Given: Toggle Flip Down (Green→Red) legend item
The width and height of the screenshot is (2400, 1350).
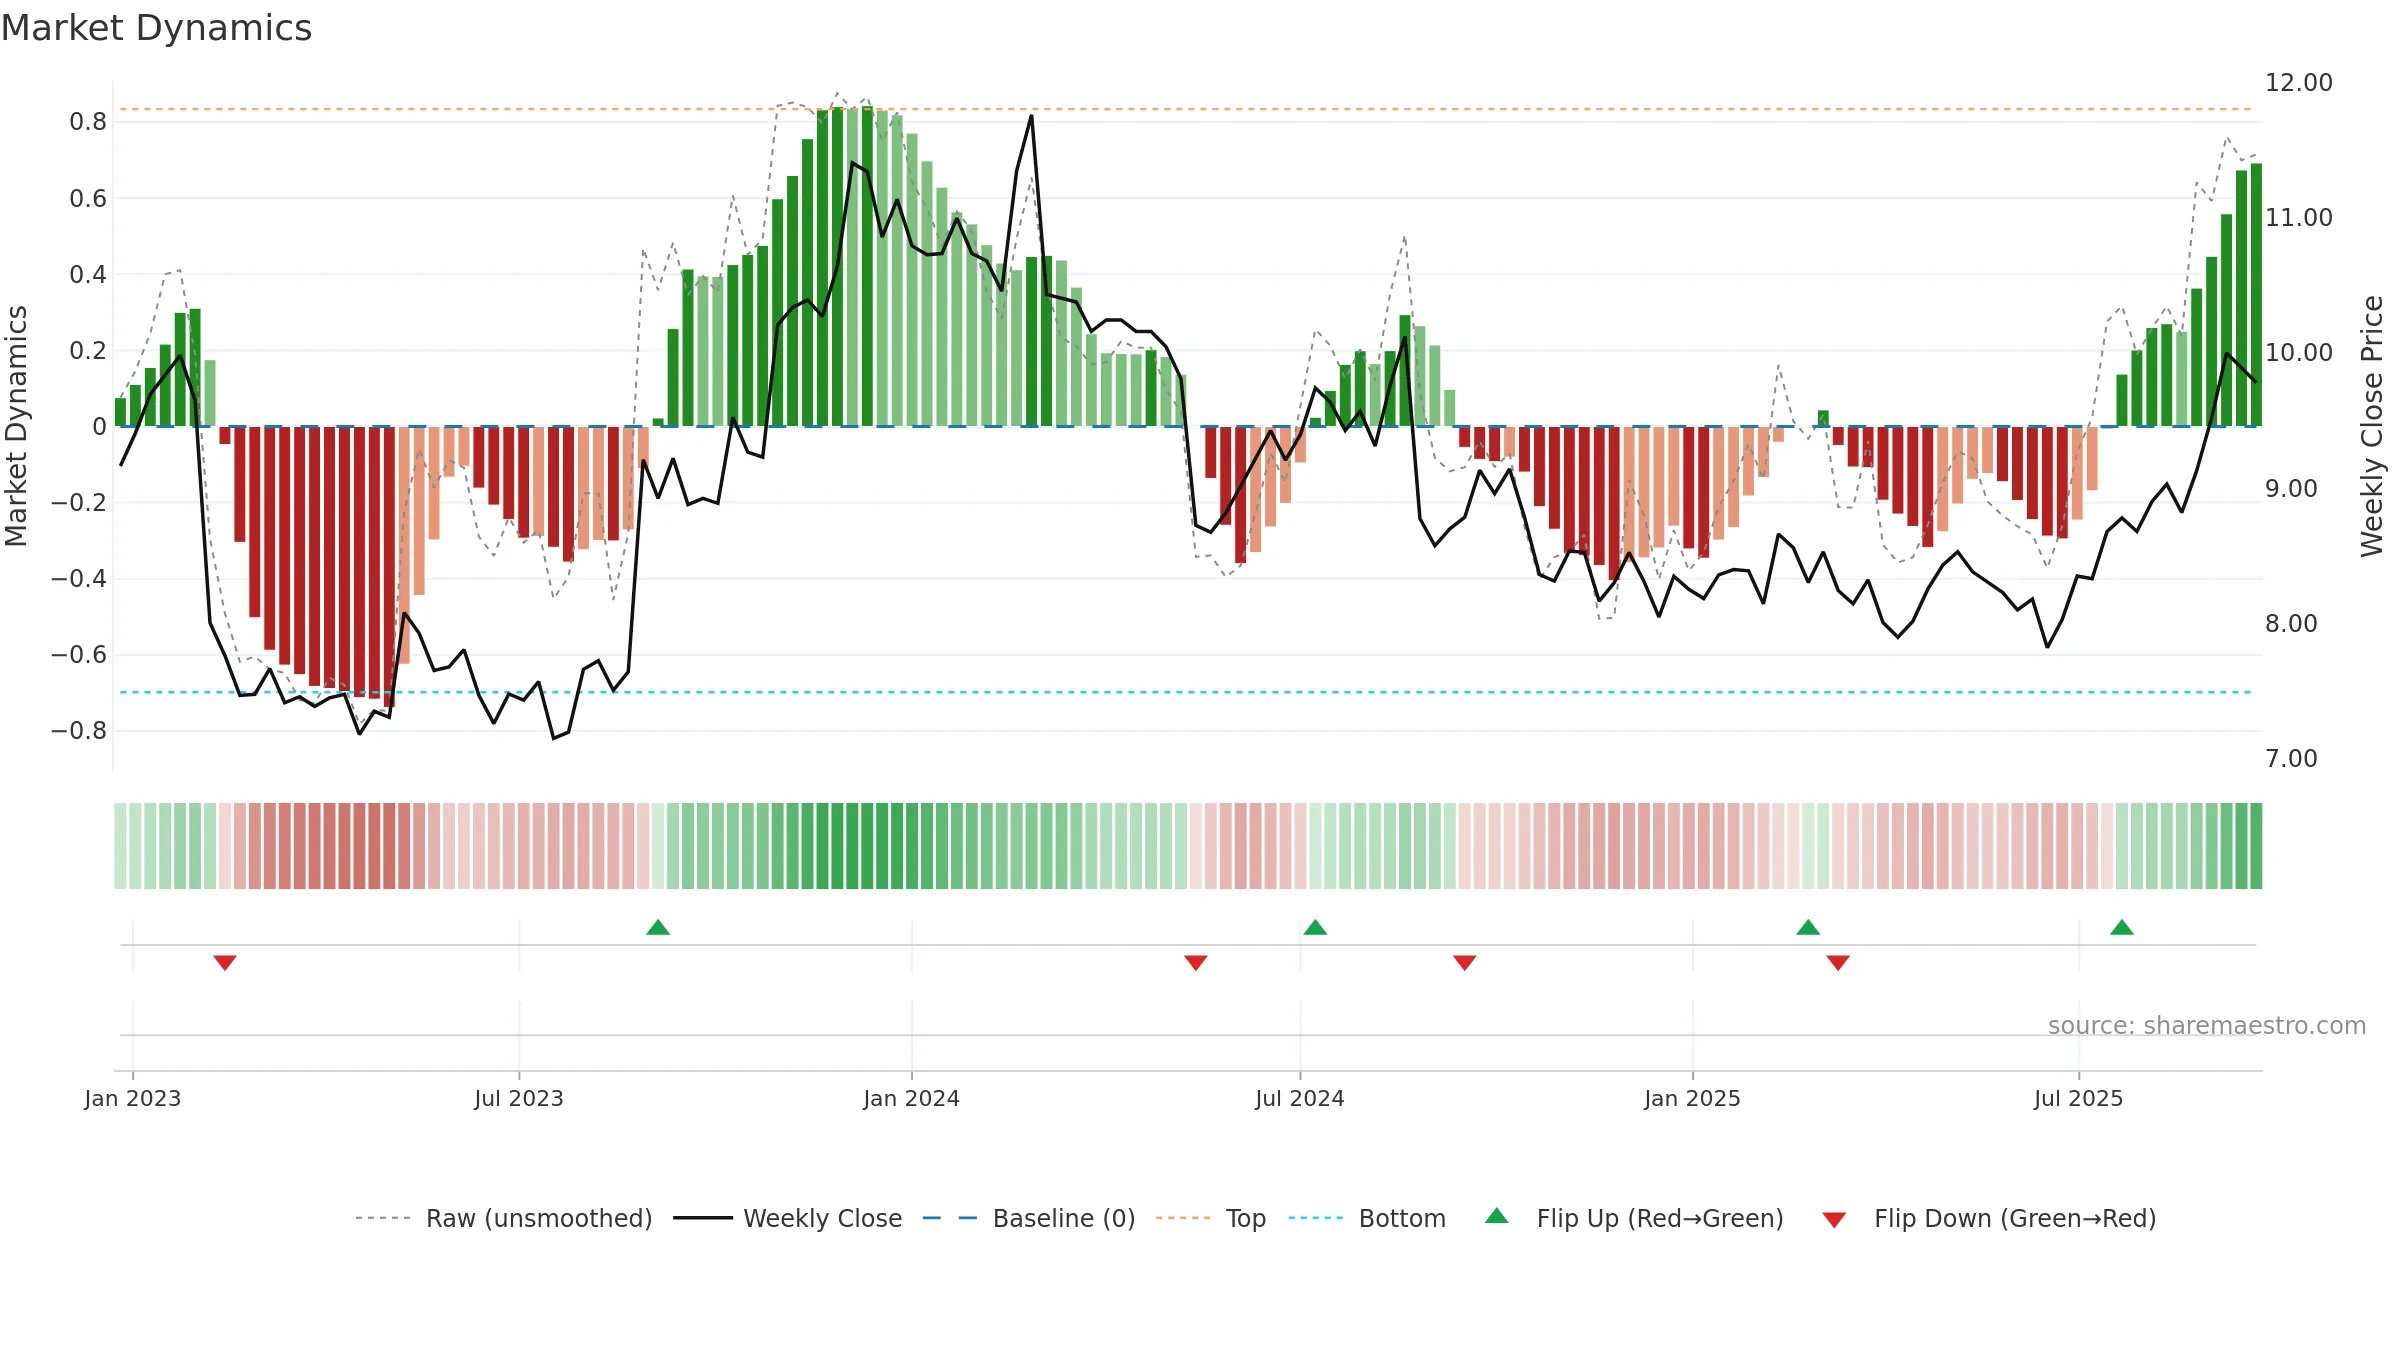Looking at the screenshot, I should (x=1989, y=1218).
